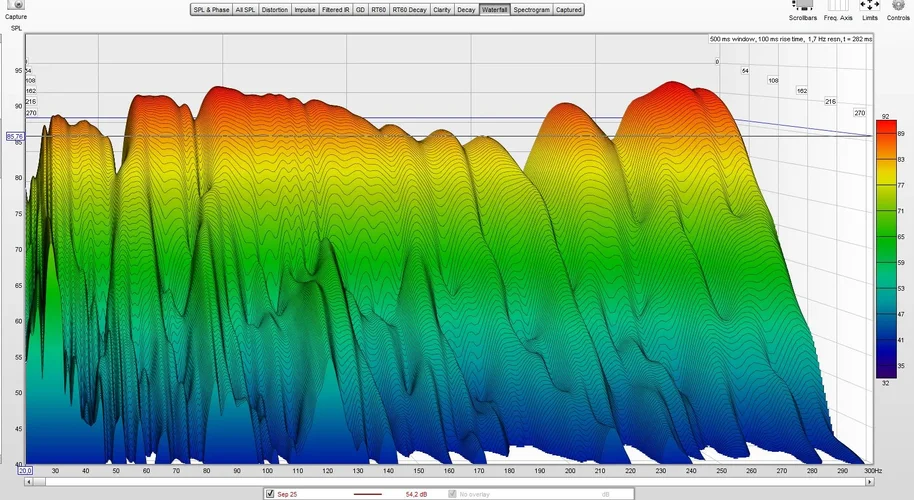Click the horizontal scrollbar left arrow
The image size is (914, 500).
[x=29, y=481]
